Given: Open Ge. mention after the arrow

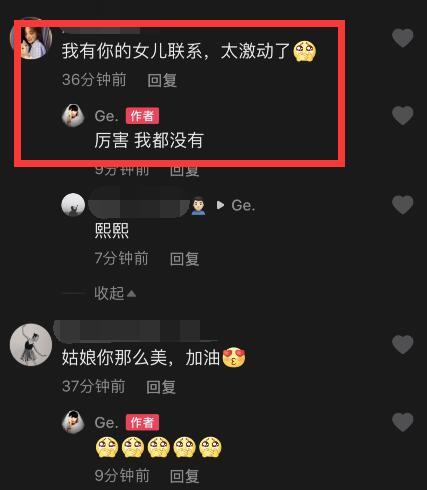Looking at the screenshot, I should pos(243,205).
